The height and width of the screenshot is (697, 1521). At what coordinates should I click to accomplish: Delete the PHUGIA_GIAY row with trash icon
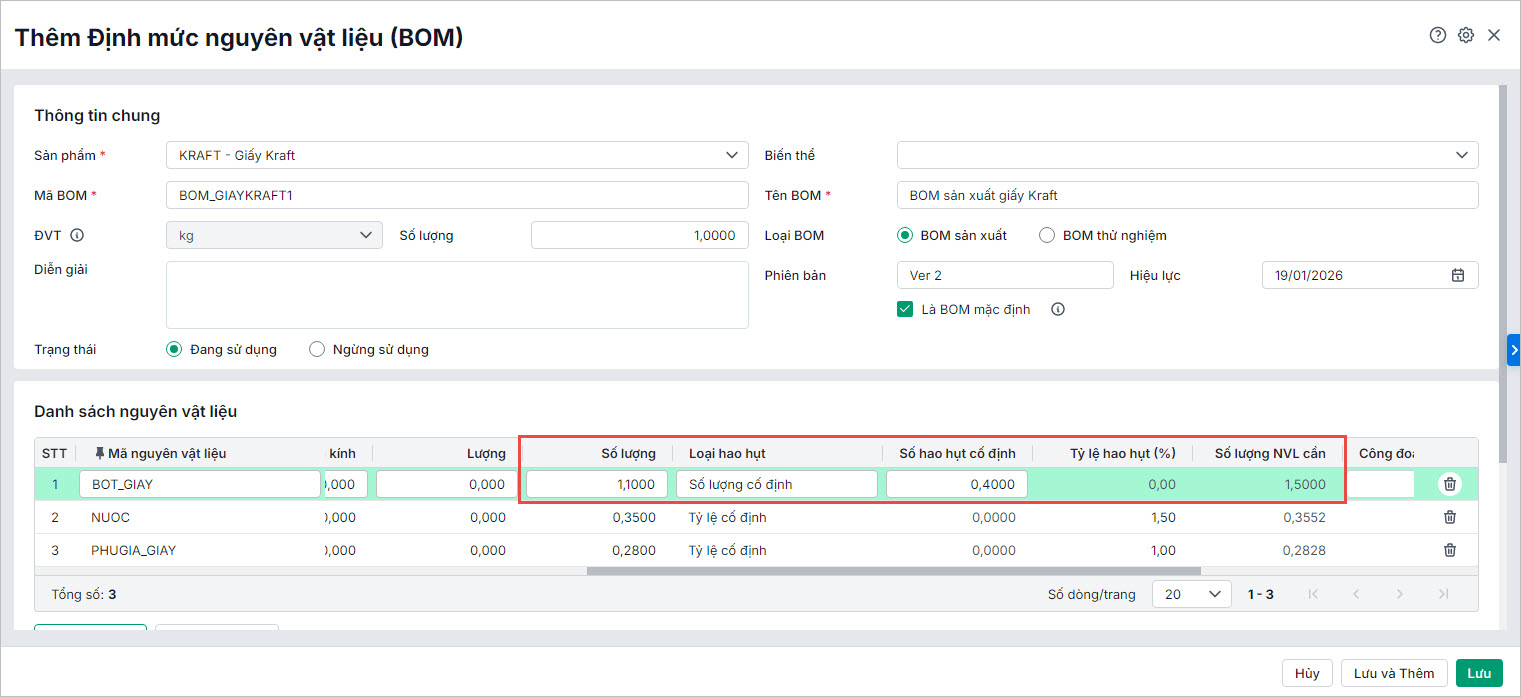pyautogui.click(x=1449, y=550)
